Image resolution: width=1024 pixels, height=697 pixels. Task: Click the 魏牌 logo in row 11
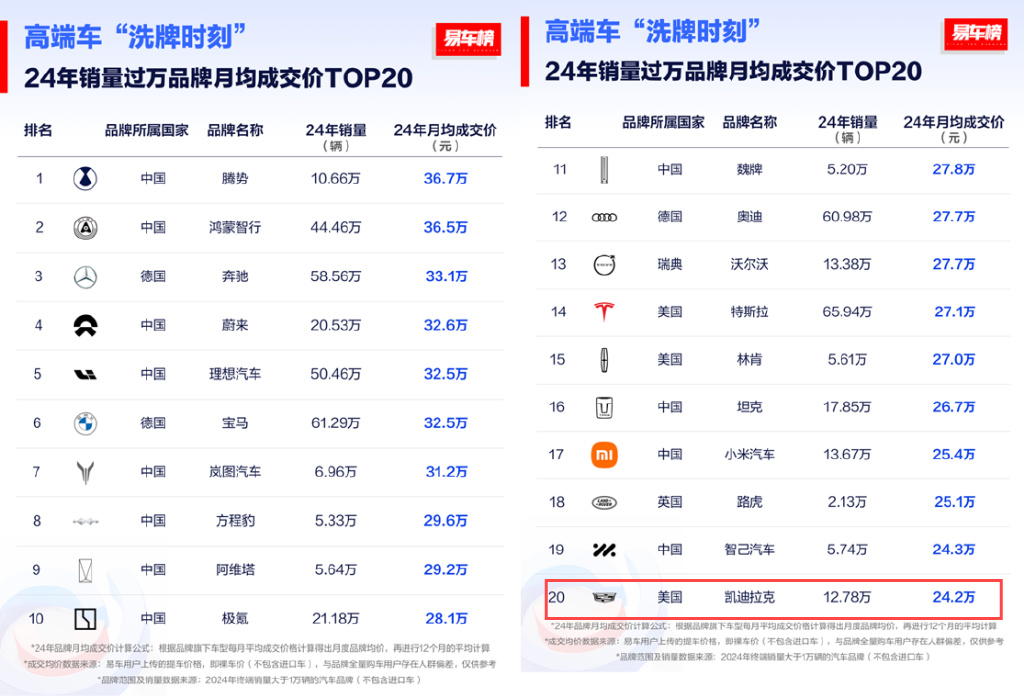pyautogui.click(x=604, y=170)
